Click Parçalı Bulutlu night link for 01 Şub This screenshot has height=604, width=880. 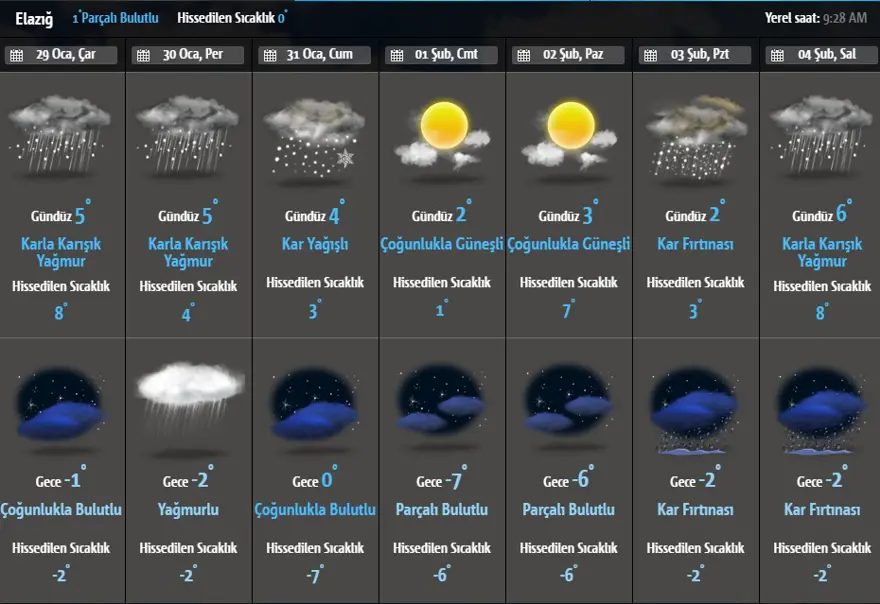442,510
